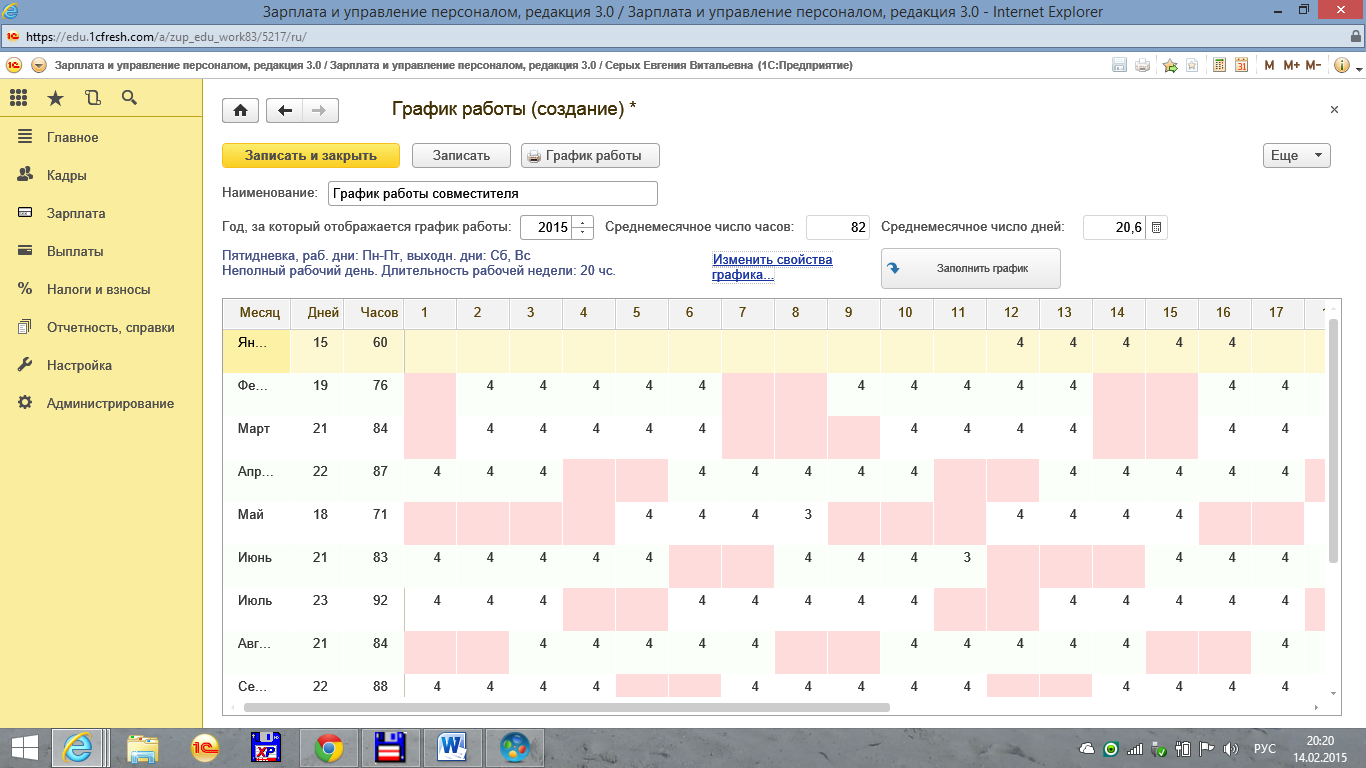This screenshot has width=1366, height=768.
Task: Open the calculator icon
Action: click(x=1220, y=65)
